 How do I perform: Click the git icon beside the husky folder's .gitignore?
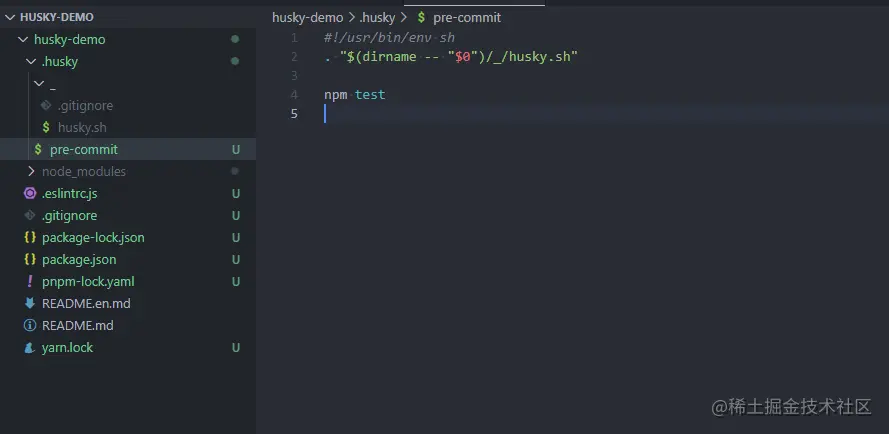tap(46, 106)
